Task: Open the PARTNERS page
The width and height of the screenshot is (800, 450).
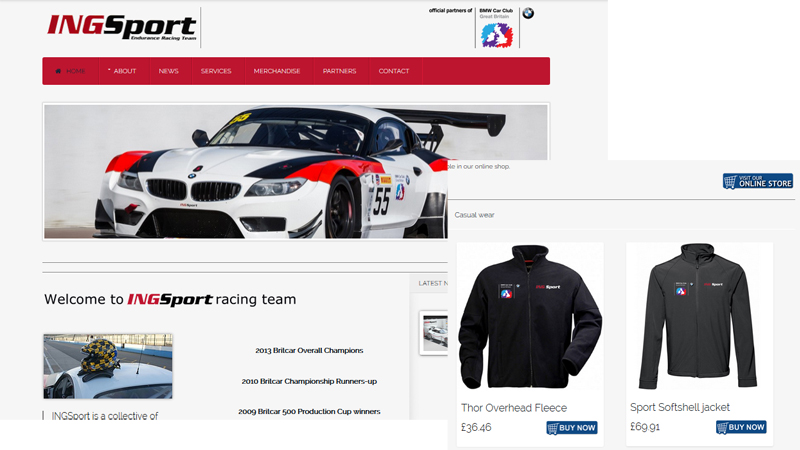Action: [x=339, y=71]
